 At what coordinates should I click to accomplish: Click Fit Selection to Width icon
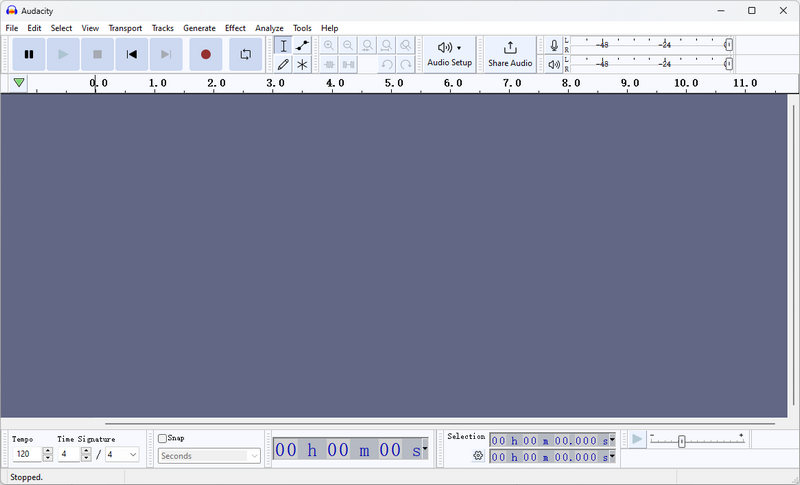pos(367,45)
